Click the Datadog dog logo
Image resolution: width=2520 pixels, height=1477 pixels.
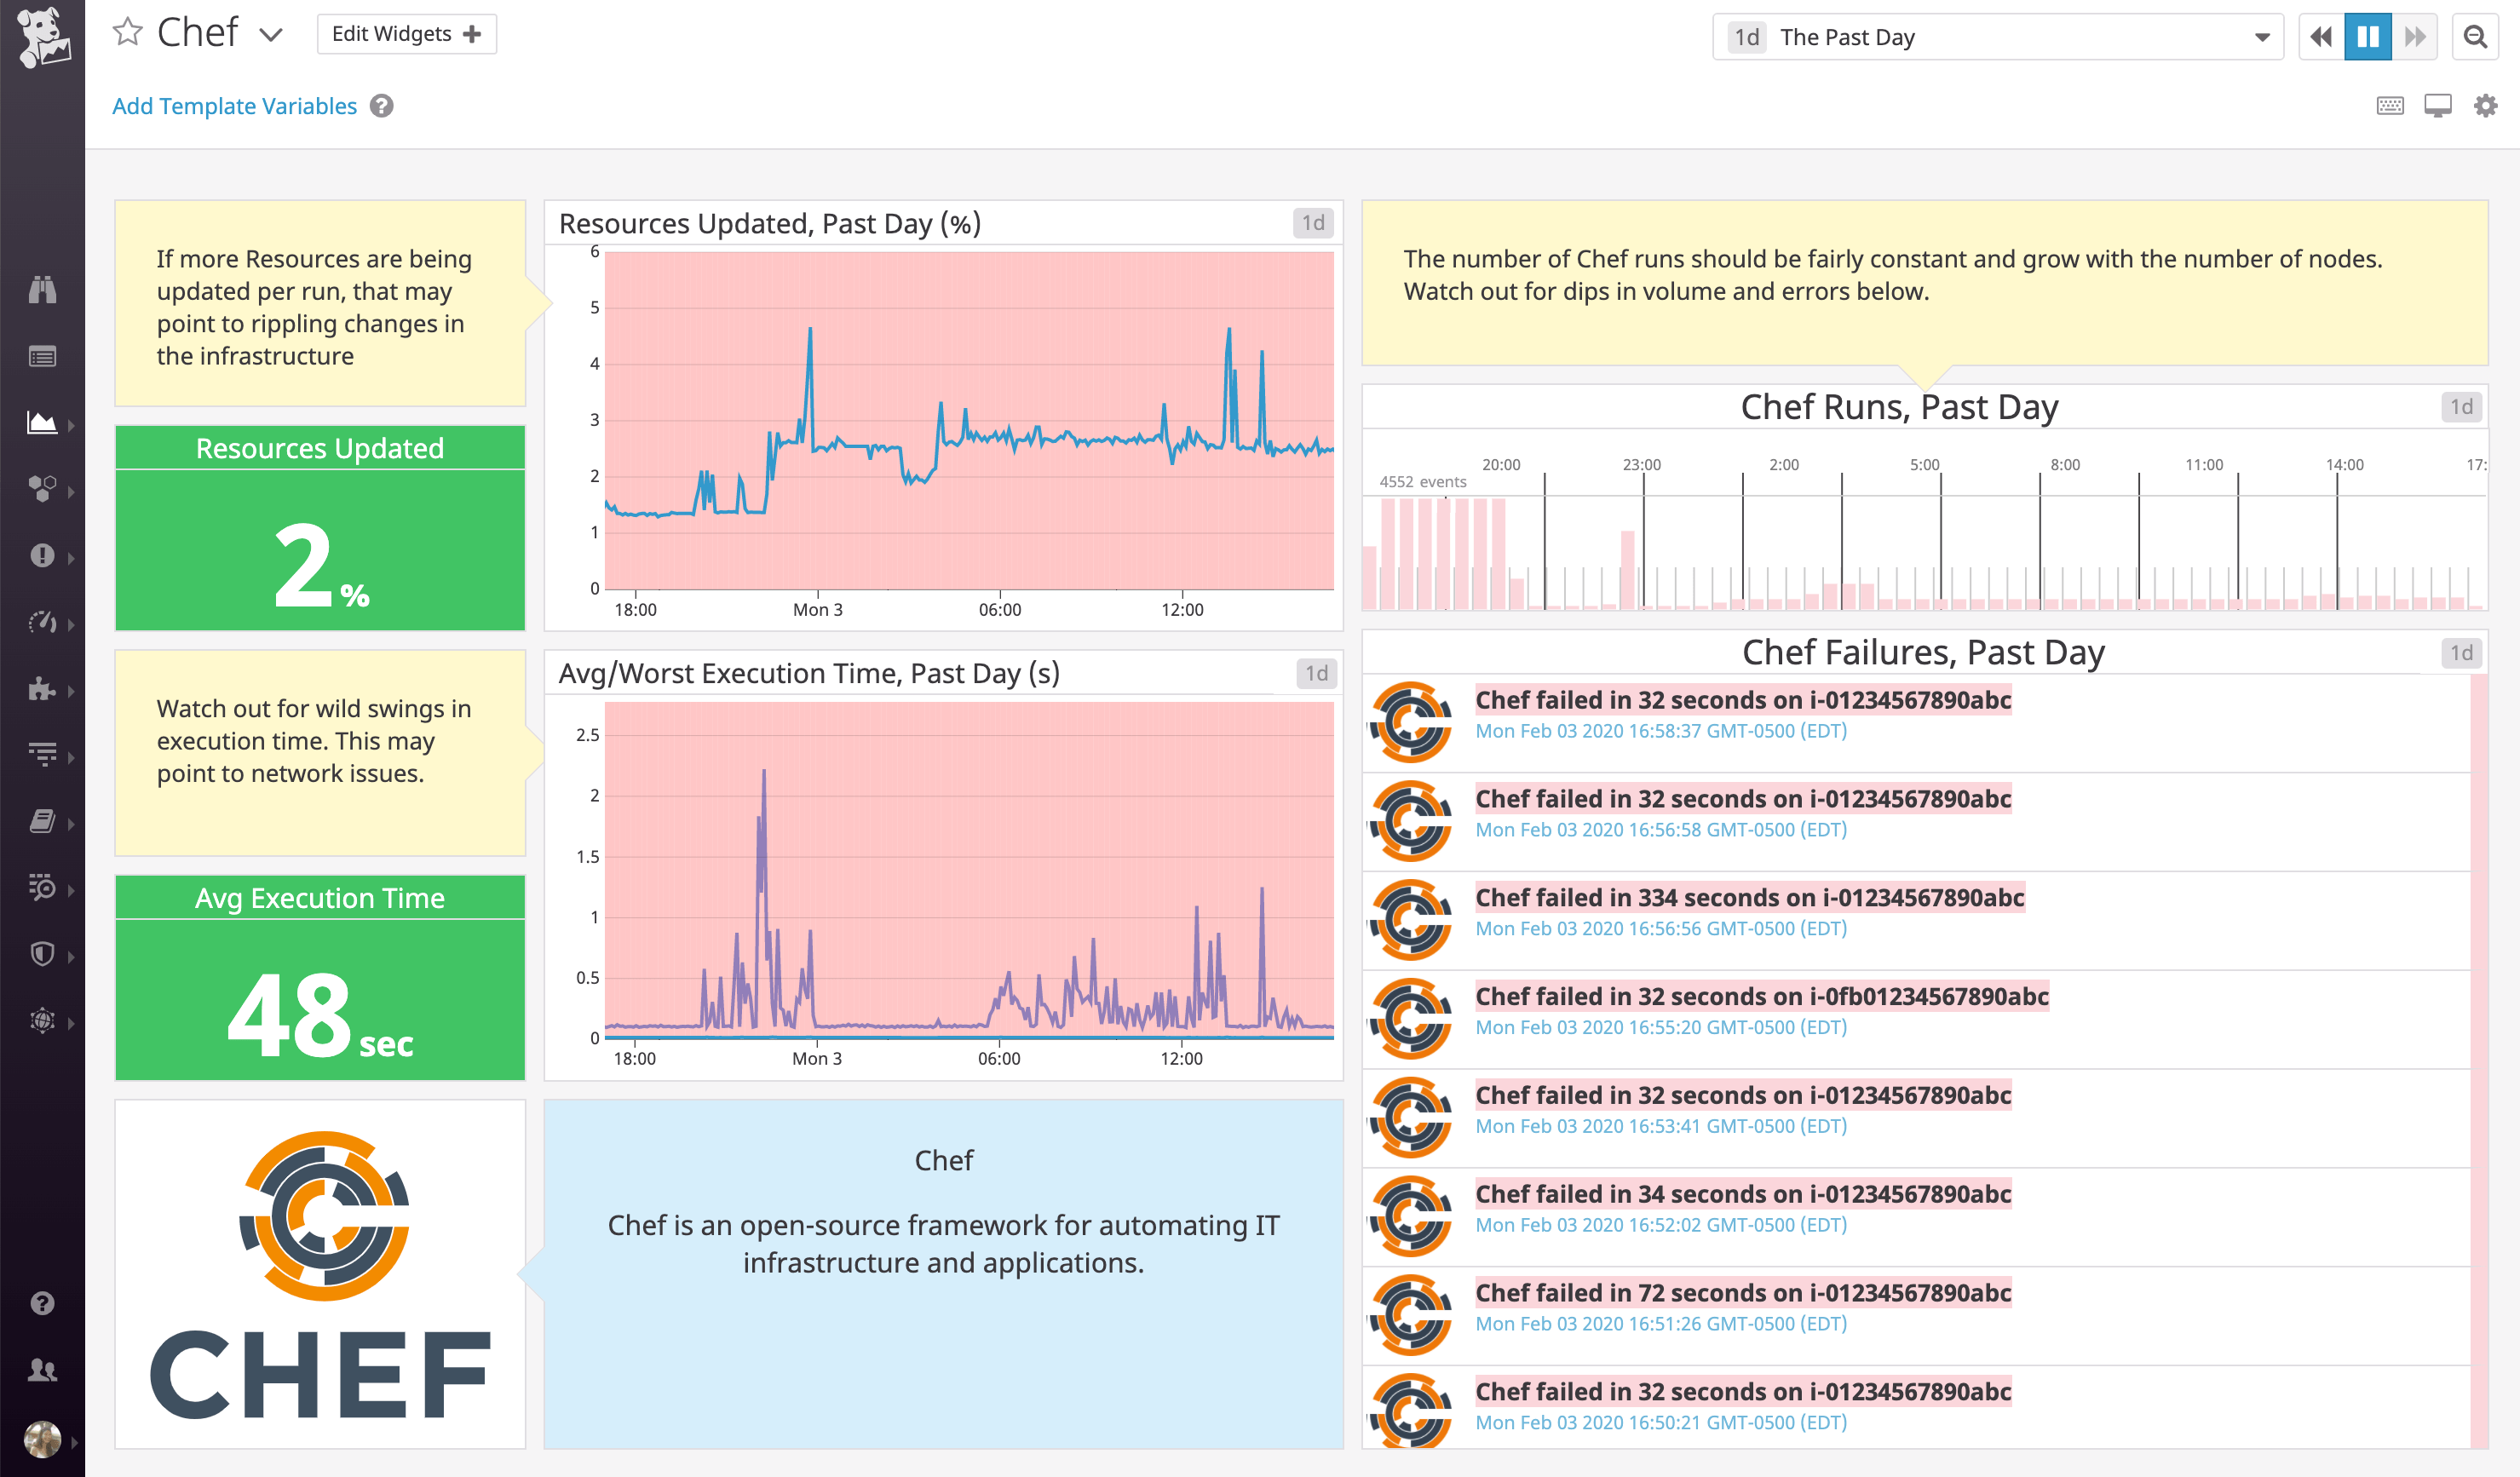pyautogui.click(x=44, y=38)
